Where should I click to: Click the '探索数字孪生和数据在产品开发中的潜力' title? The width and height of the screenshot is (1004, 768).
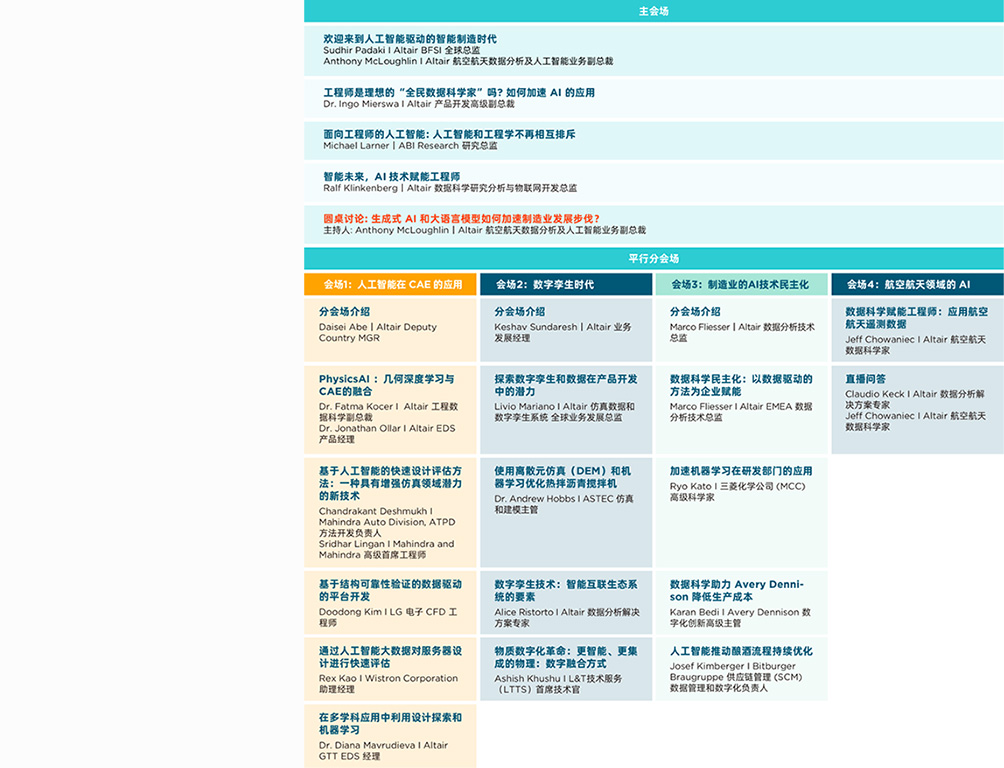(x=566, y=385)
